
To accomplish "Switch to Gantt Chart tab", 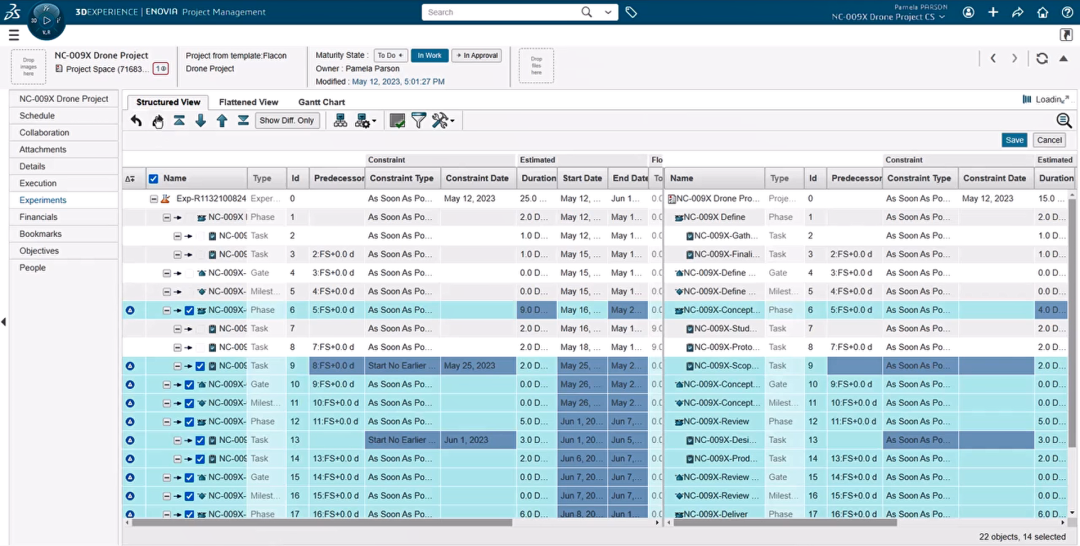I will tap(322, 102).
